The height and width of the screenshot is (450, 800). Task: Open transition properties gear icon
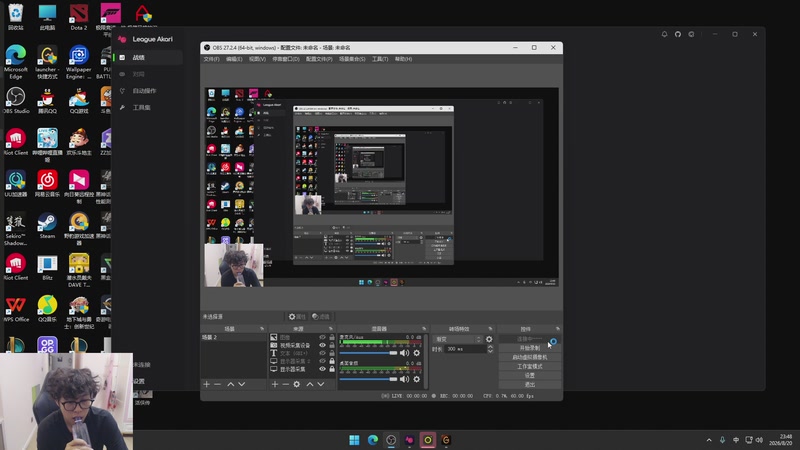(489, 339)
